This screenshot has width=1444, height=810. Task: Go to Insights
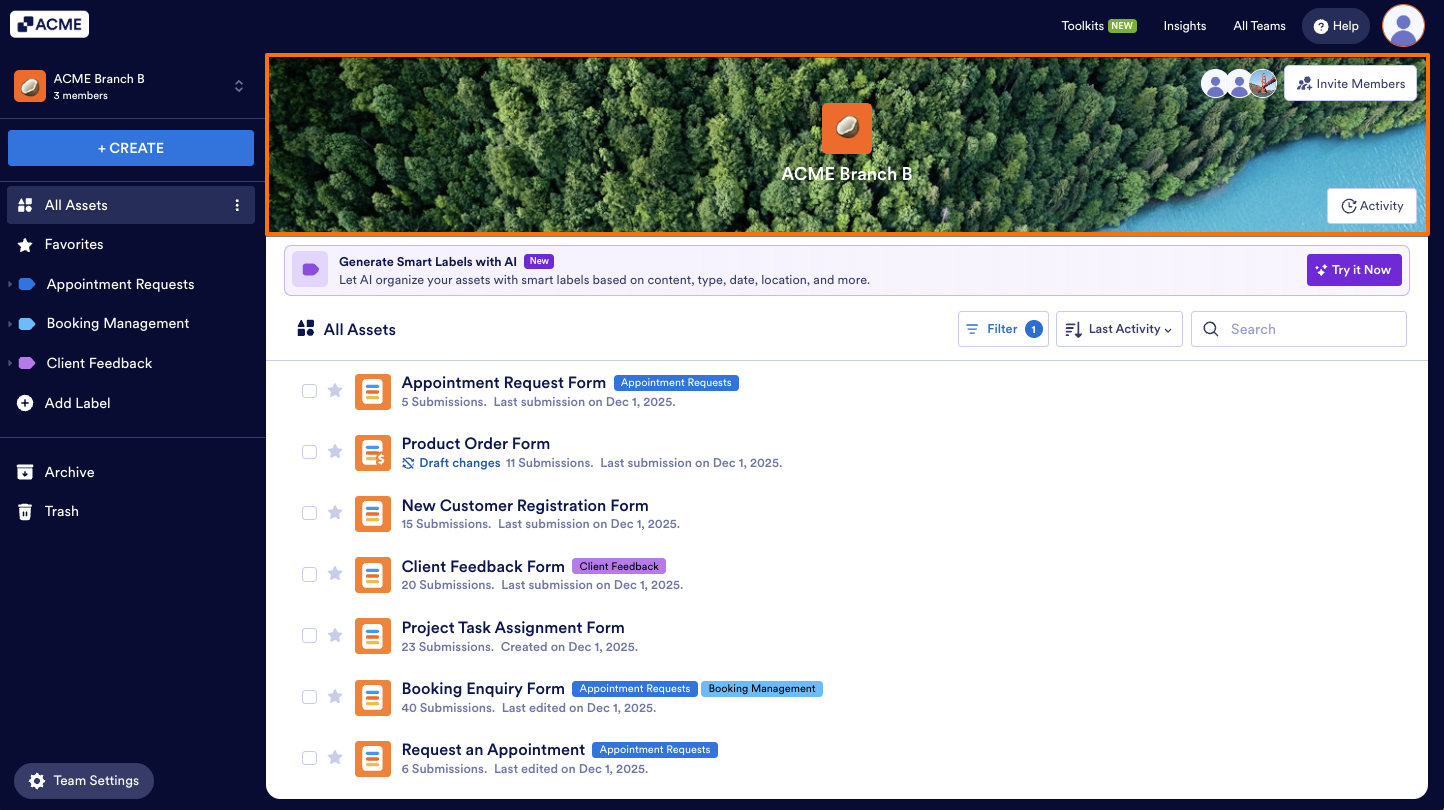point(1185,26)
